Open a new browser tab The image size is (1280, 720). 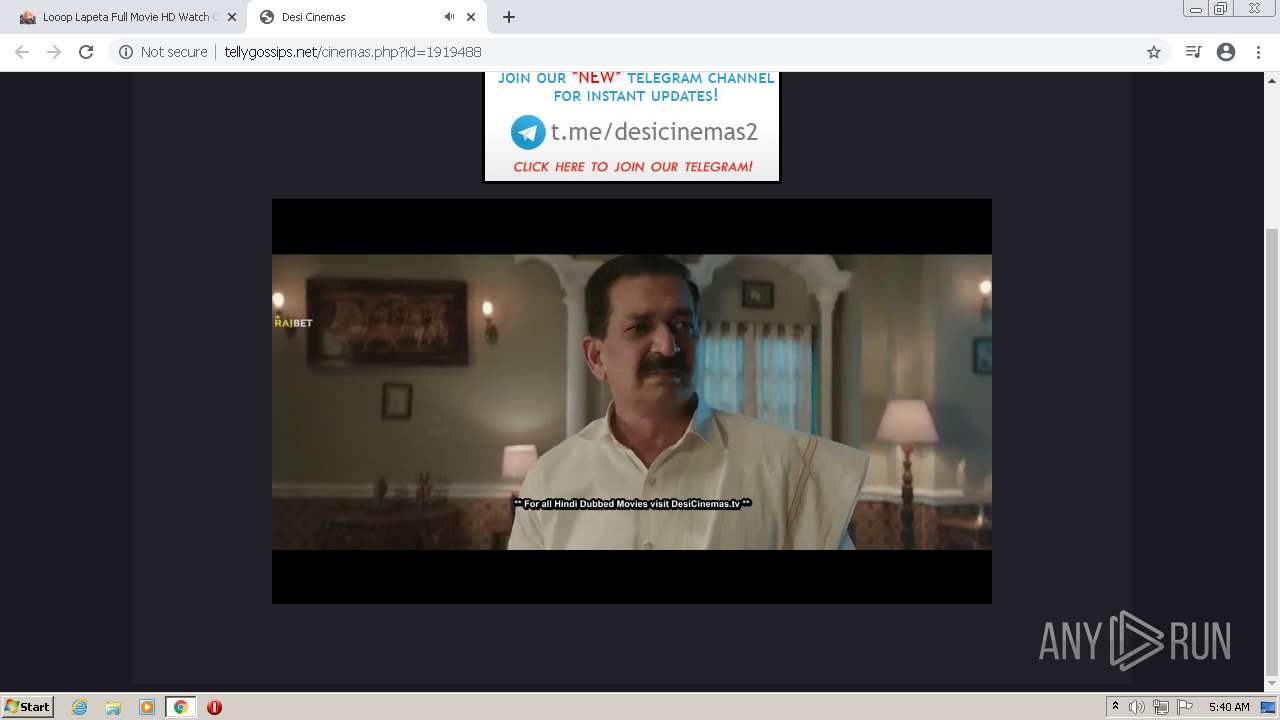click(509, 17)
